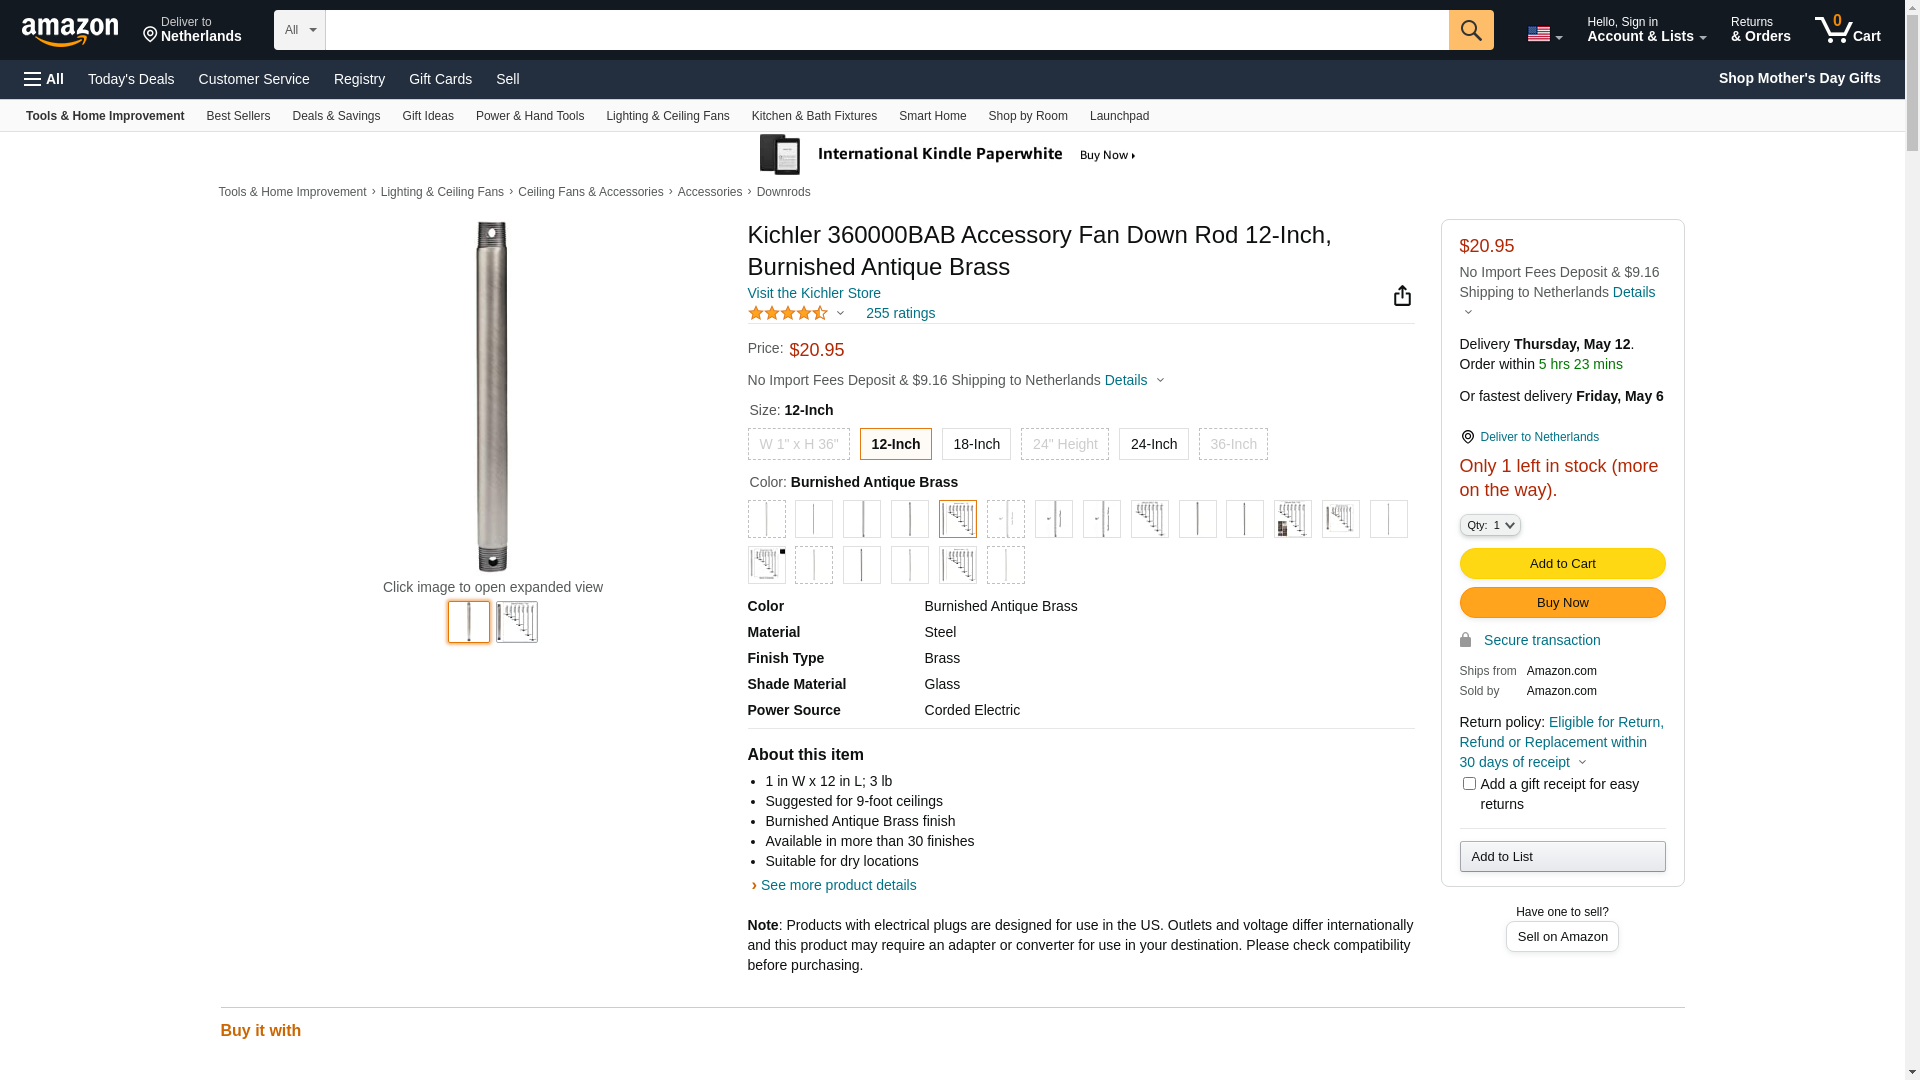This screenshot has width=1920, height=1080.
Task: Open the US flag language selector
Action: (1544, 34)
